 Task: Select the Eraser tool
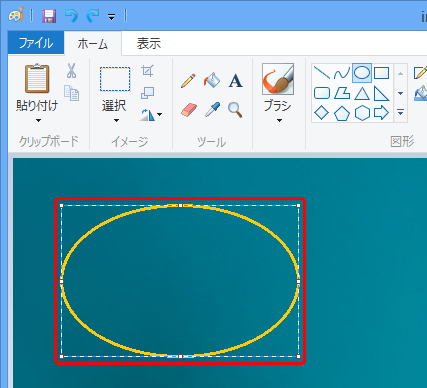coord(189,109)
